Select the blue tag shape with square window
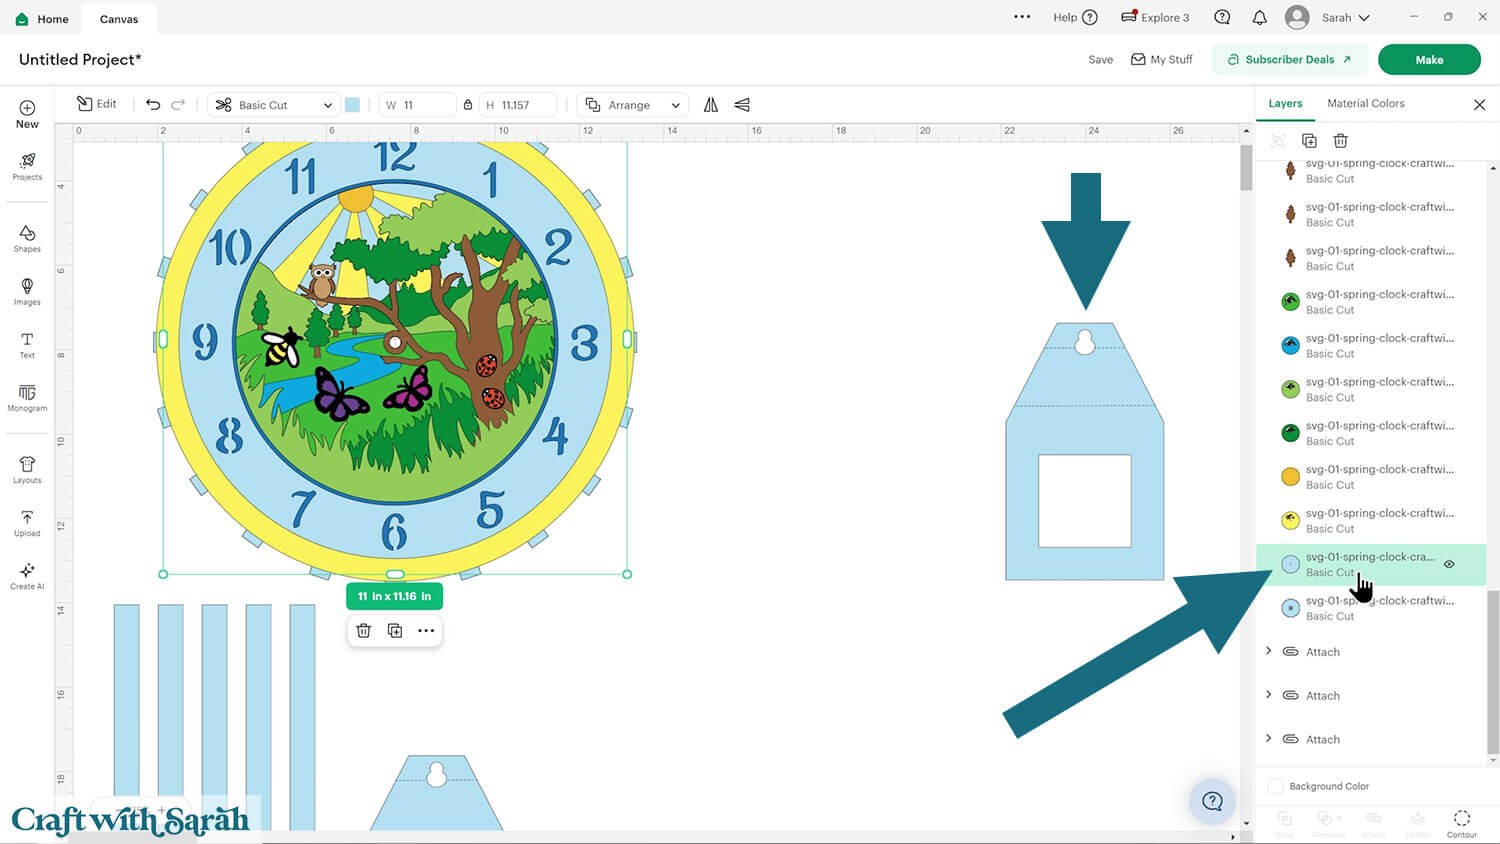Viewport: 1500px width, 844px height. coord(1085,451)
